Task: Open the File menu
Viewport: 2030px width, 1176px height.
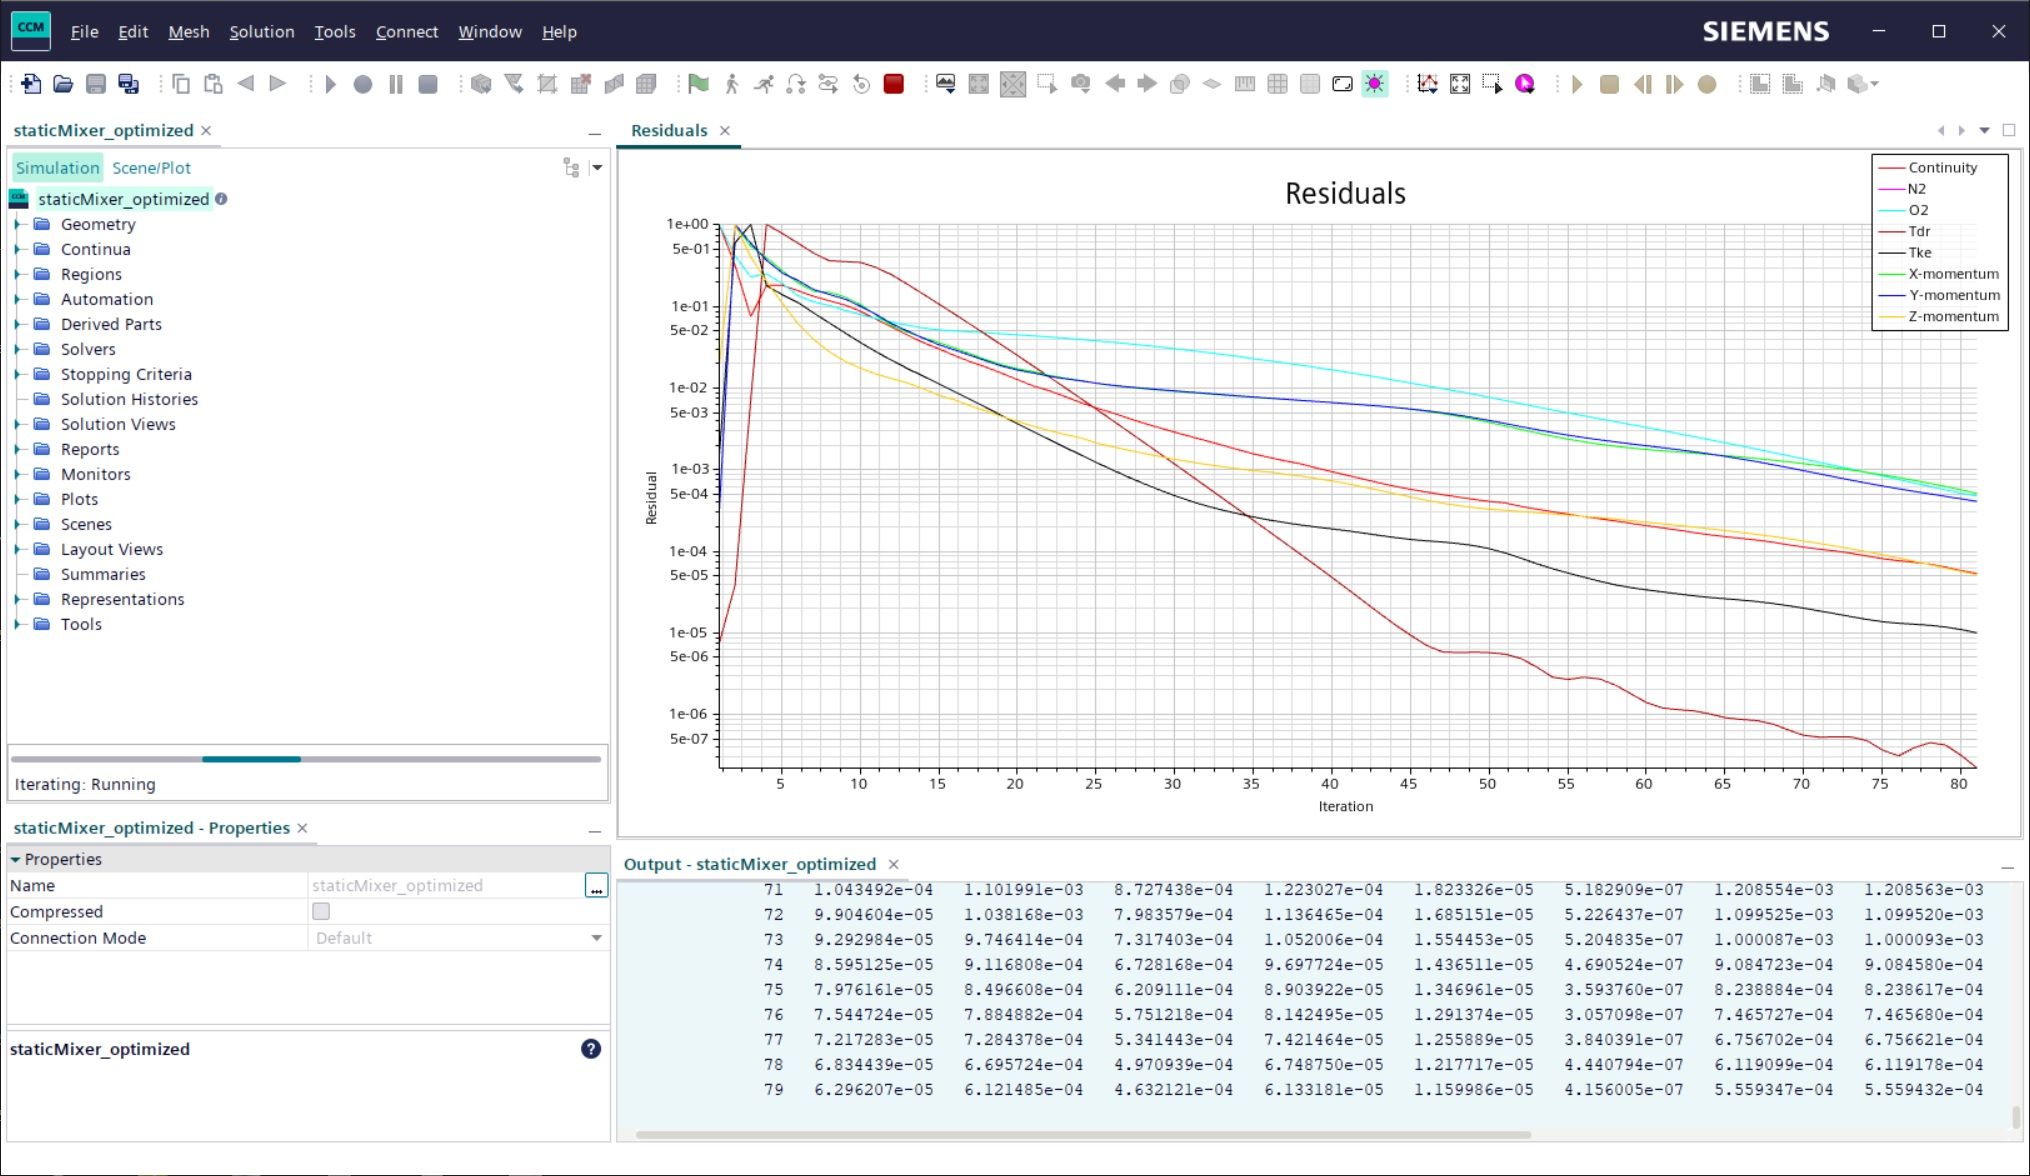Action: (84, 32)
